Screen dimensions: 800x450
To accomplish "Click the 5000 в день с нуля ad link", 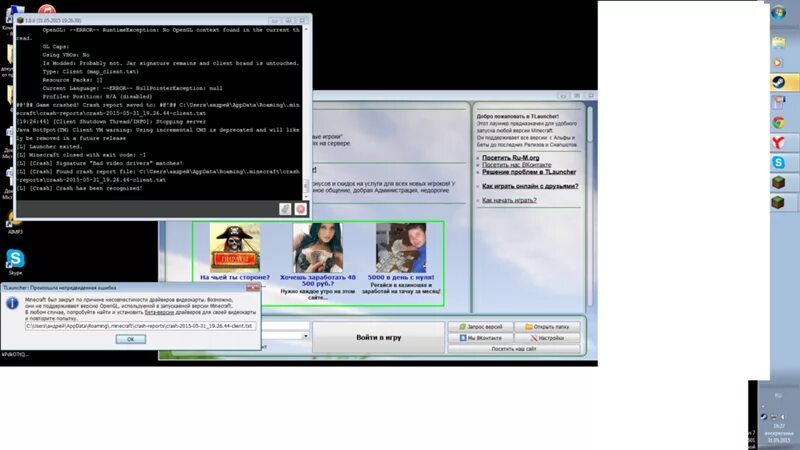I will pos(401,278).
